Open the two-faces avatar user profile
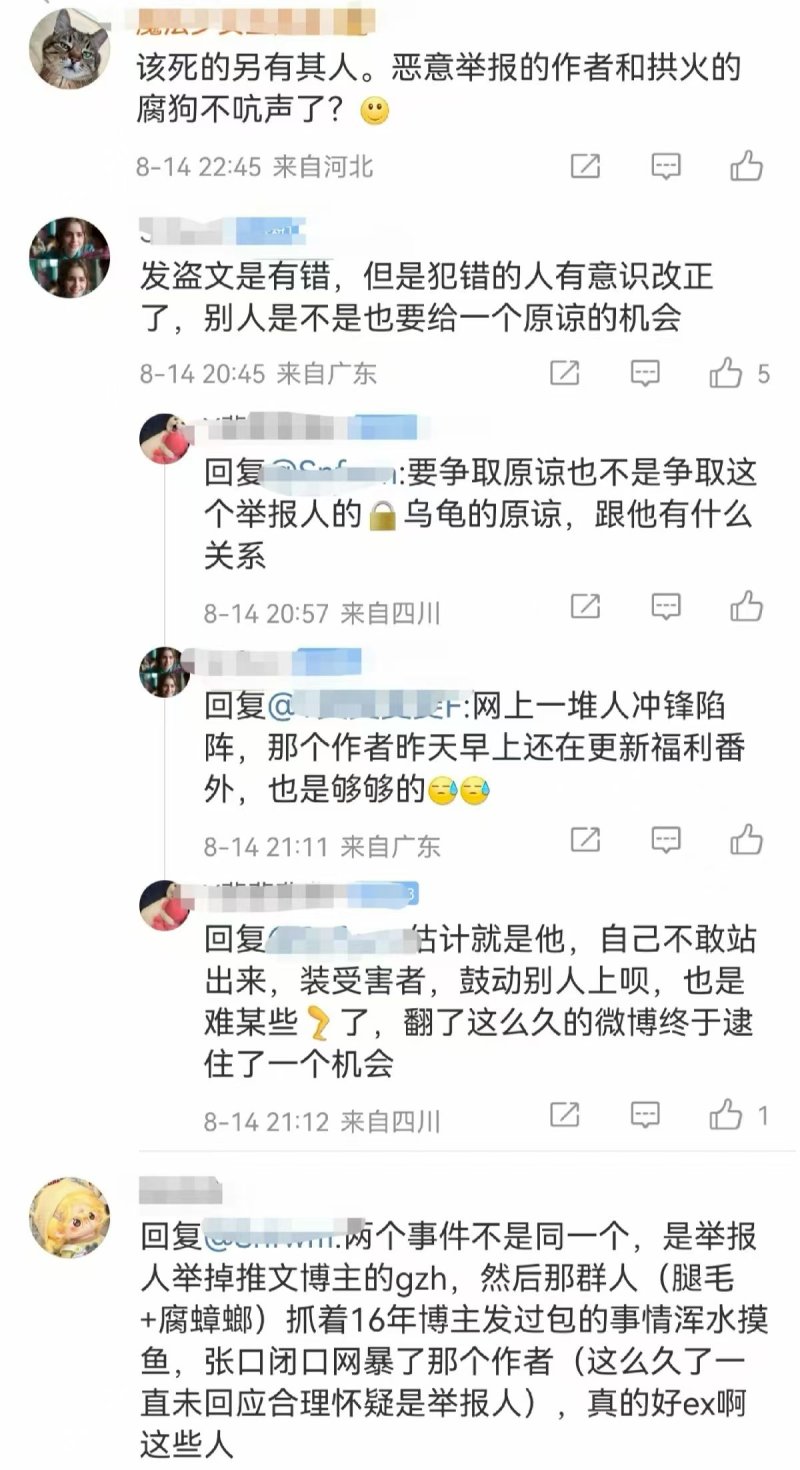800x1470 pixels. point(69,258)
